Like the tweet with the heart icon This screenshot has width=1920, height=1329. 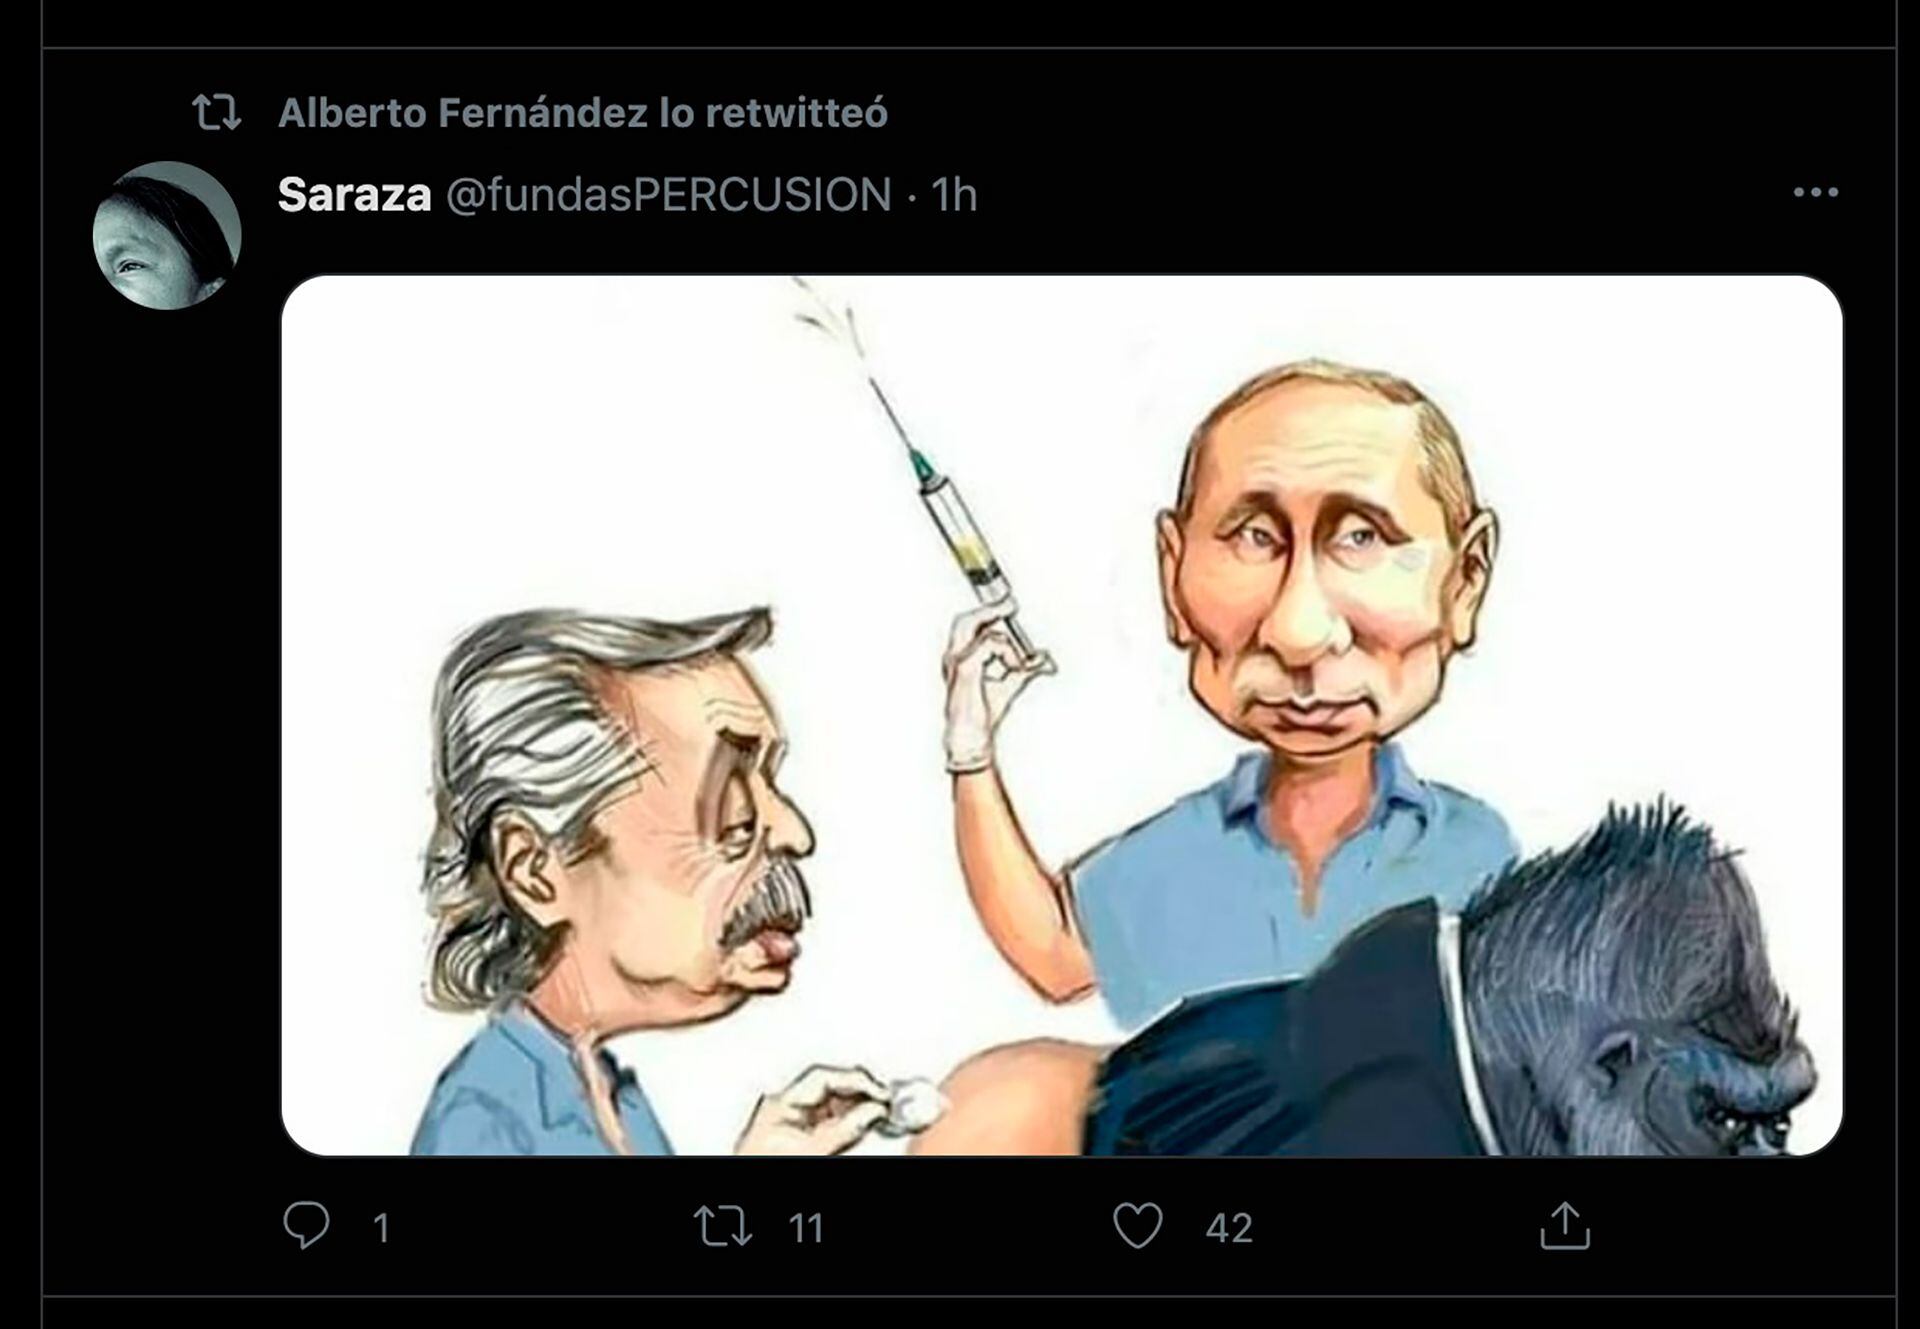(x=1138, y=1226)
